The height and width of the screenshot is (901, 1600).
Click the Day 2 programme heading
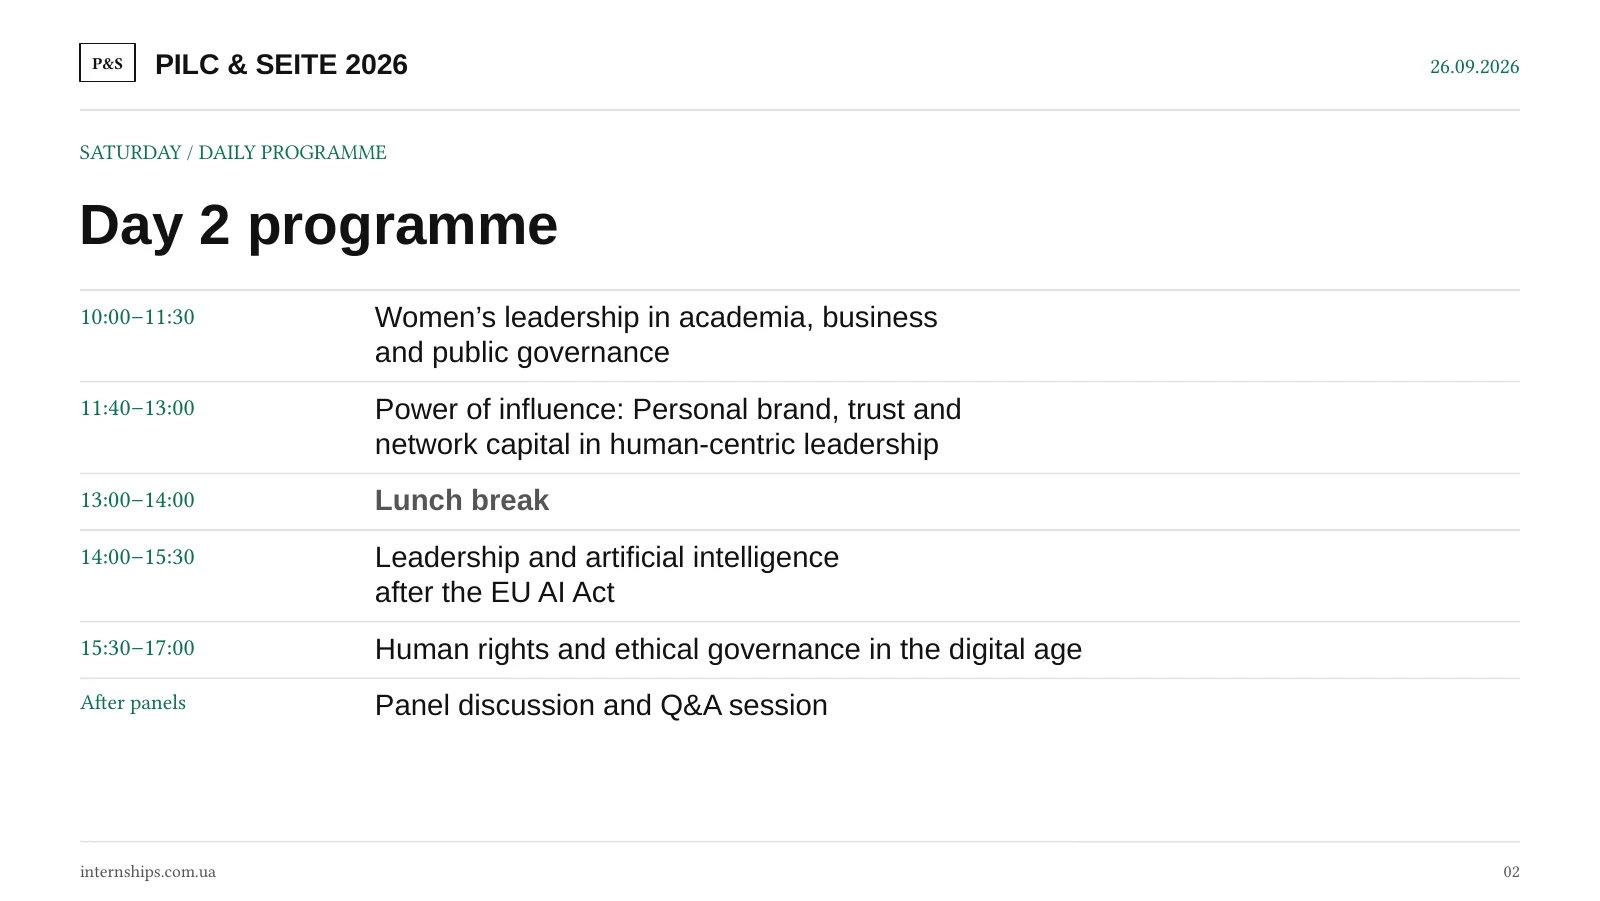click(x=318, y=225)
